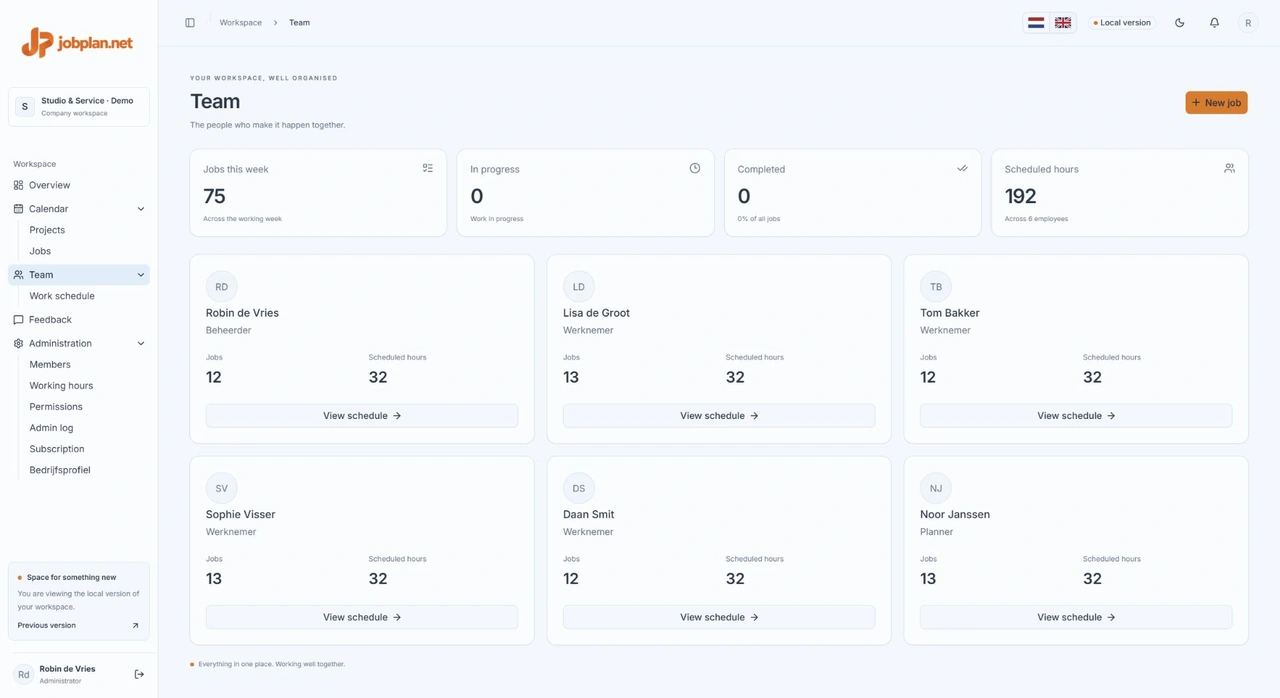The width and height of the screenshot is (1280, 698).
Task: Open Studio & Service Demo workspace switcher
Action: point(79,107)
